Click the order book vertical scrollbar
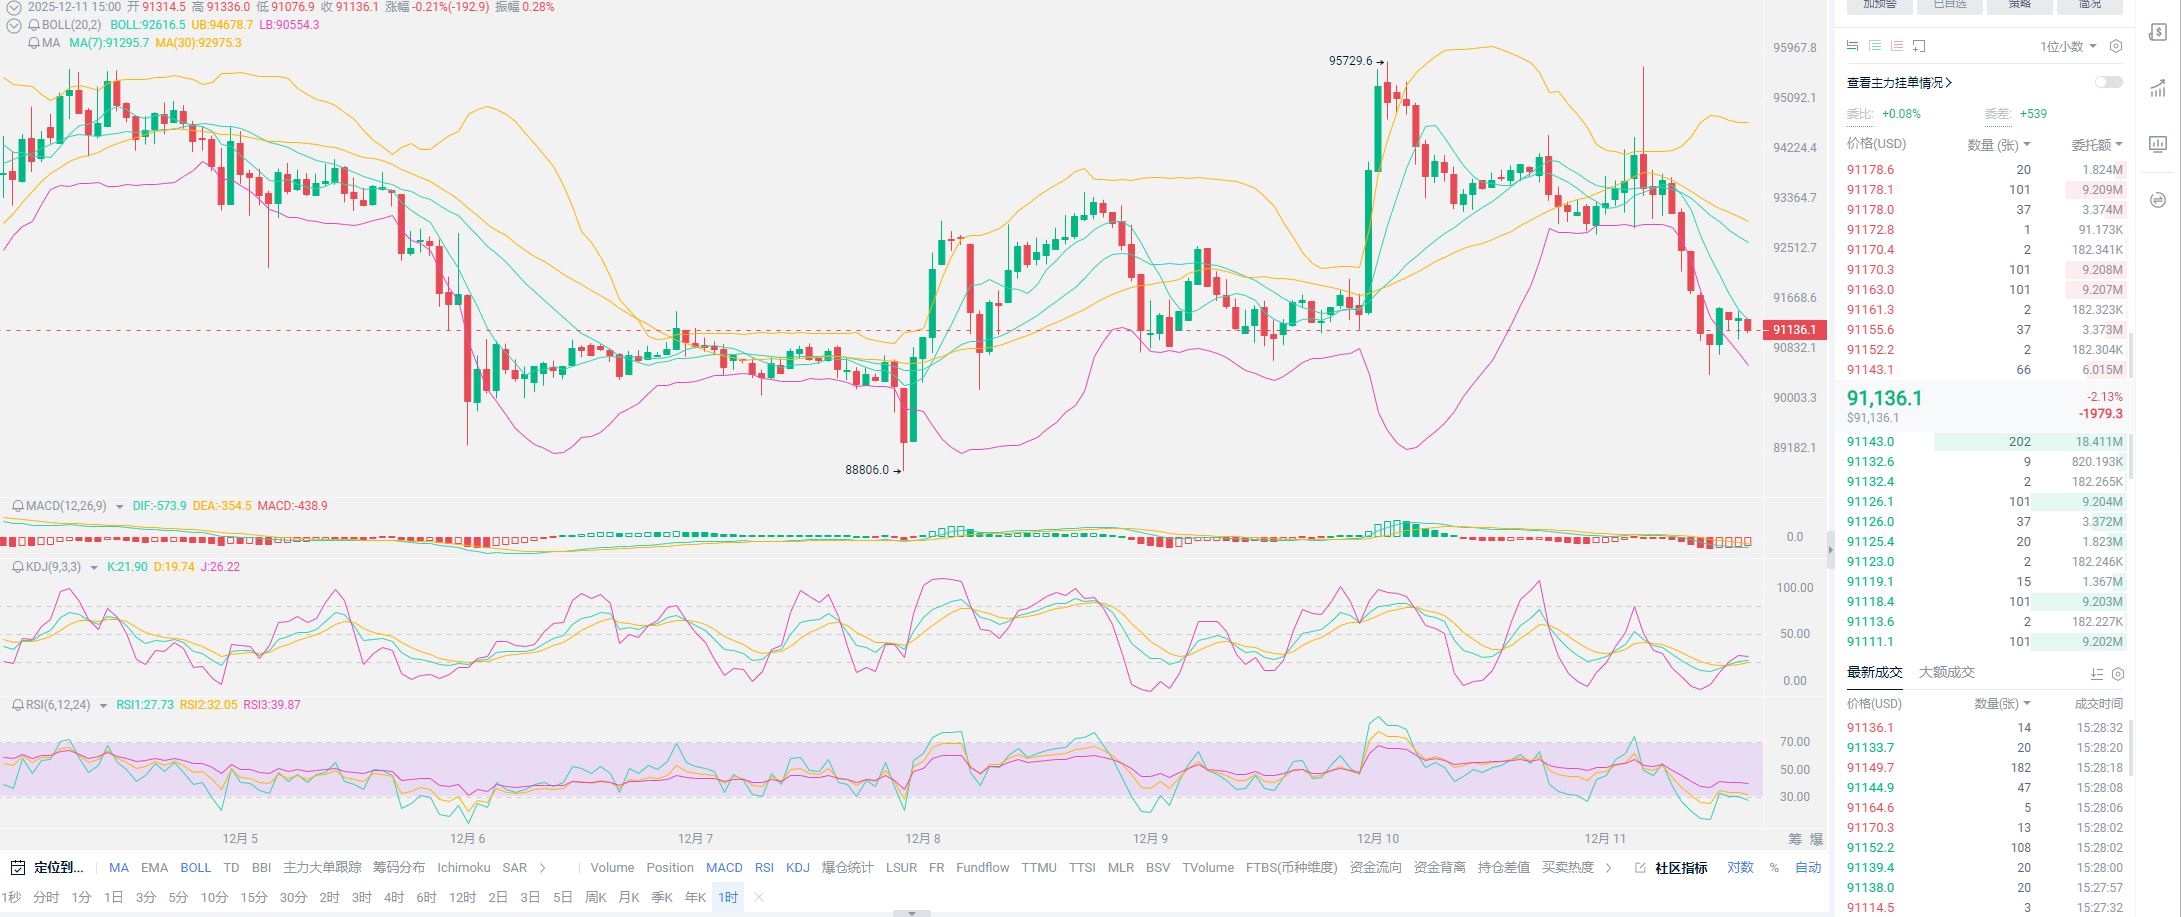Viewport: 2181px width, 917px height. pos(2130,355)
